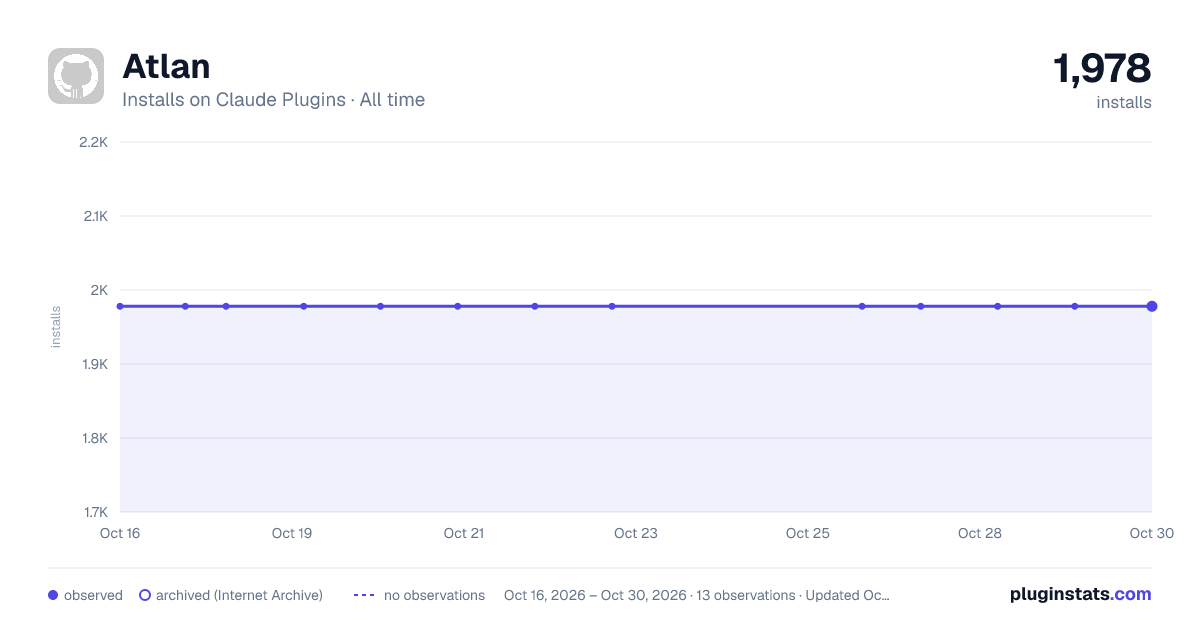Click the 1.8K y-axis label

[93, 438]
